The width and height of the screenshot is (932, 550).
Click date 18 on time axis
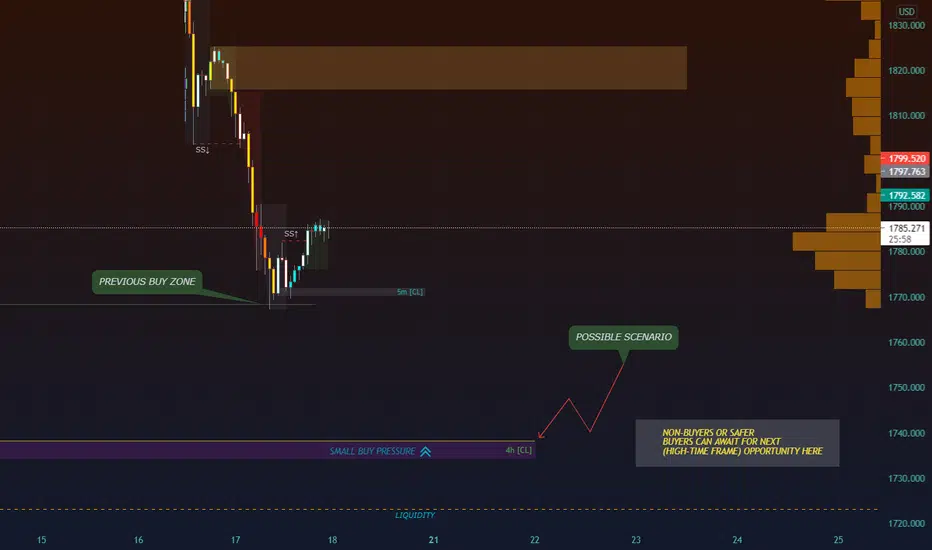tap(332, 540)
